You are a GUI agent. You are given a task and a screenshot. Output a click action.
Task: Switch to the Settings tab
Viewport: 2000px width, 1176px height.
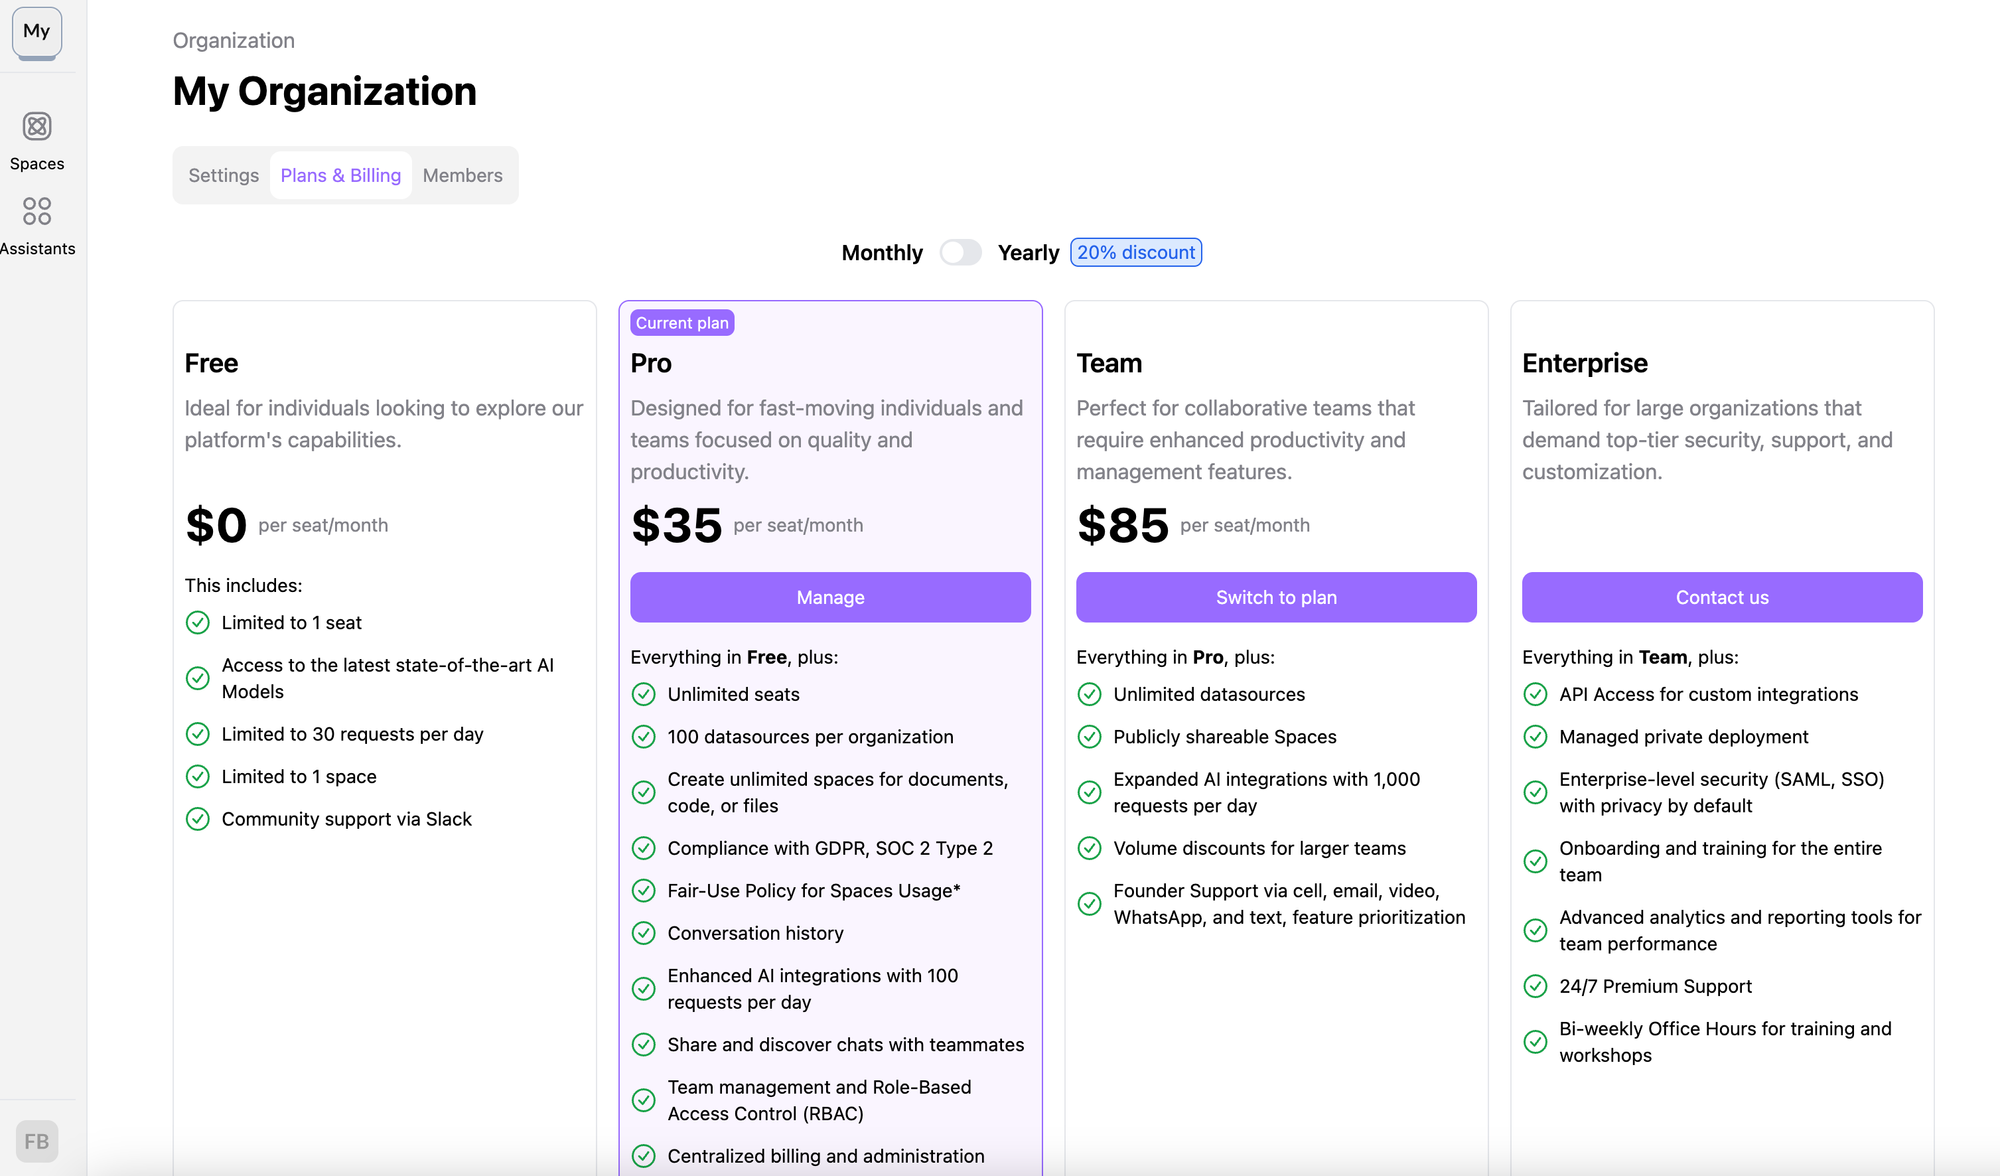click(223, 176)
